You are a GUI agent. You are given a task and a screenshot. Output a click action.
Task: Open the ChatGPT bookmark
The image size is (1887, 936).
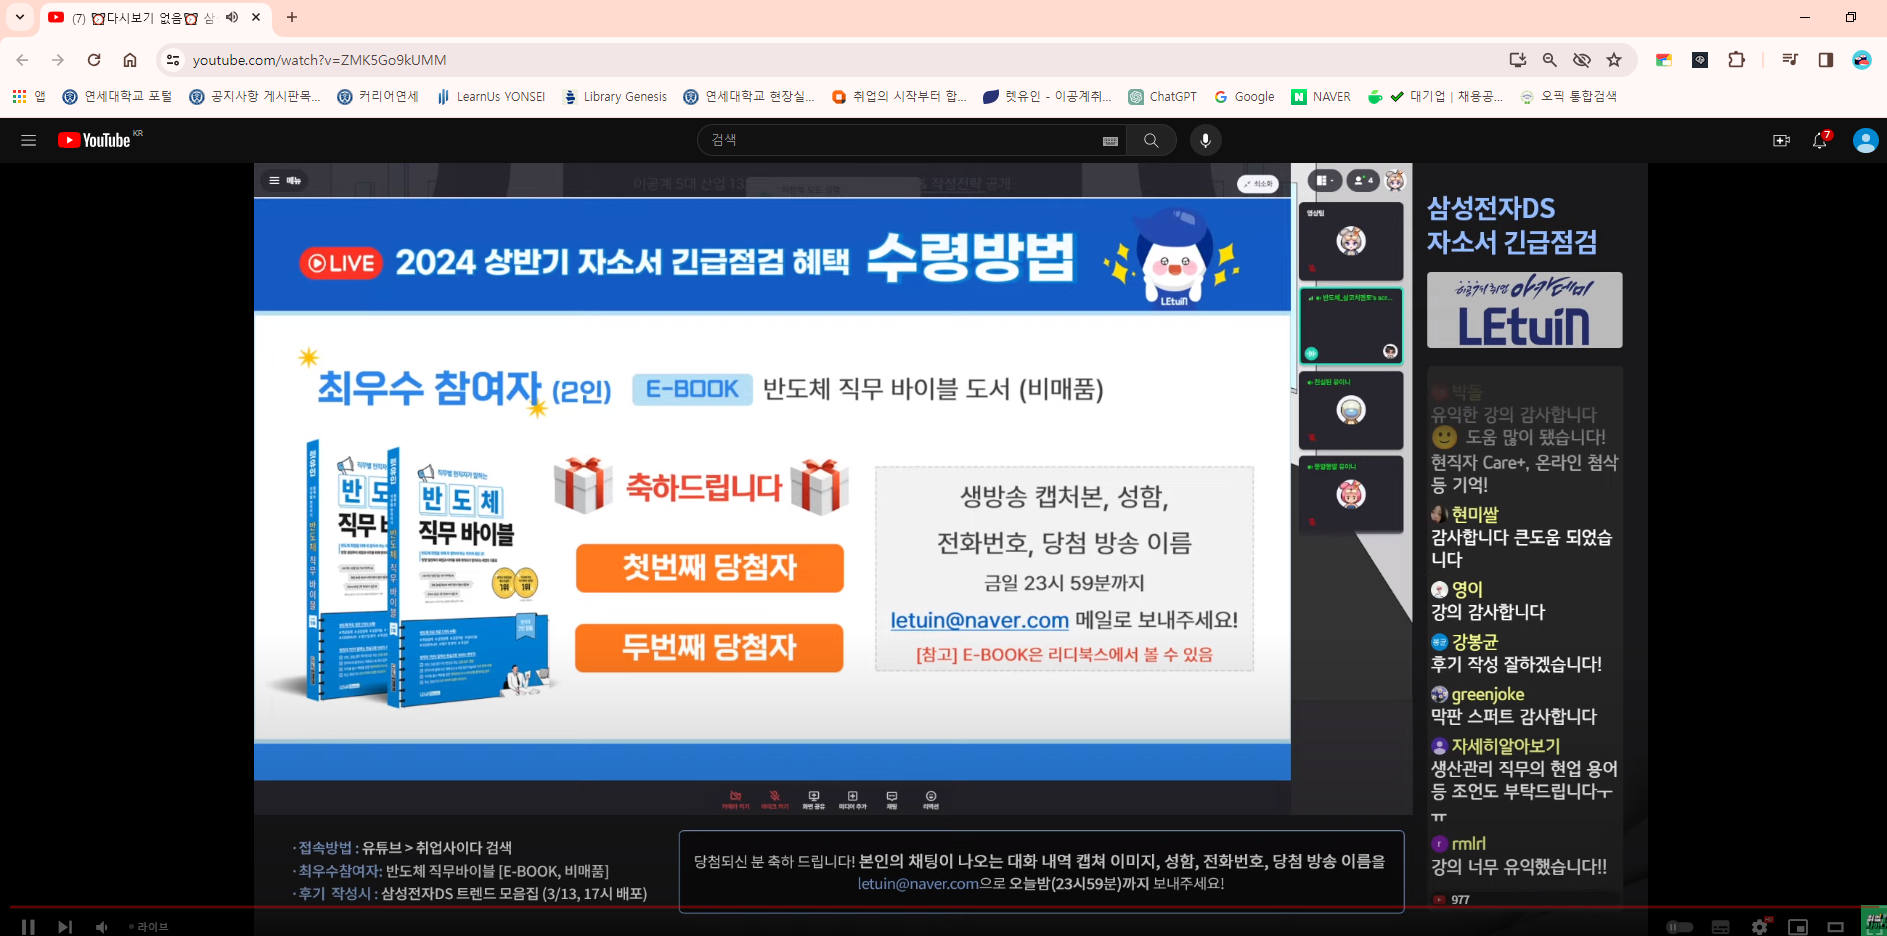tap(1163, 97)
